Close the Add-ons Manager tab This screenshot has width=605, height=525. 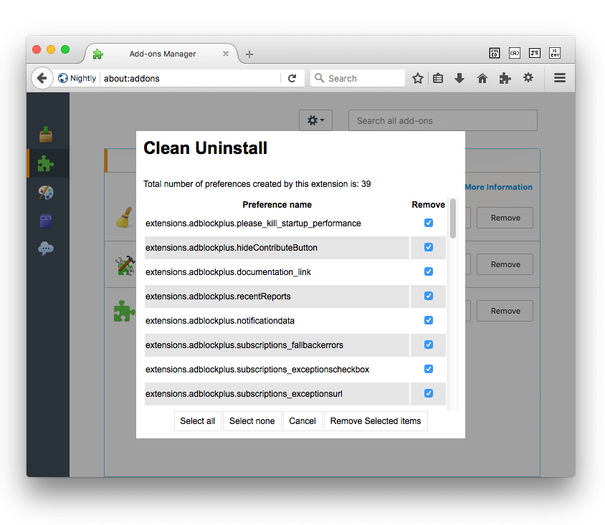[226, 54]
